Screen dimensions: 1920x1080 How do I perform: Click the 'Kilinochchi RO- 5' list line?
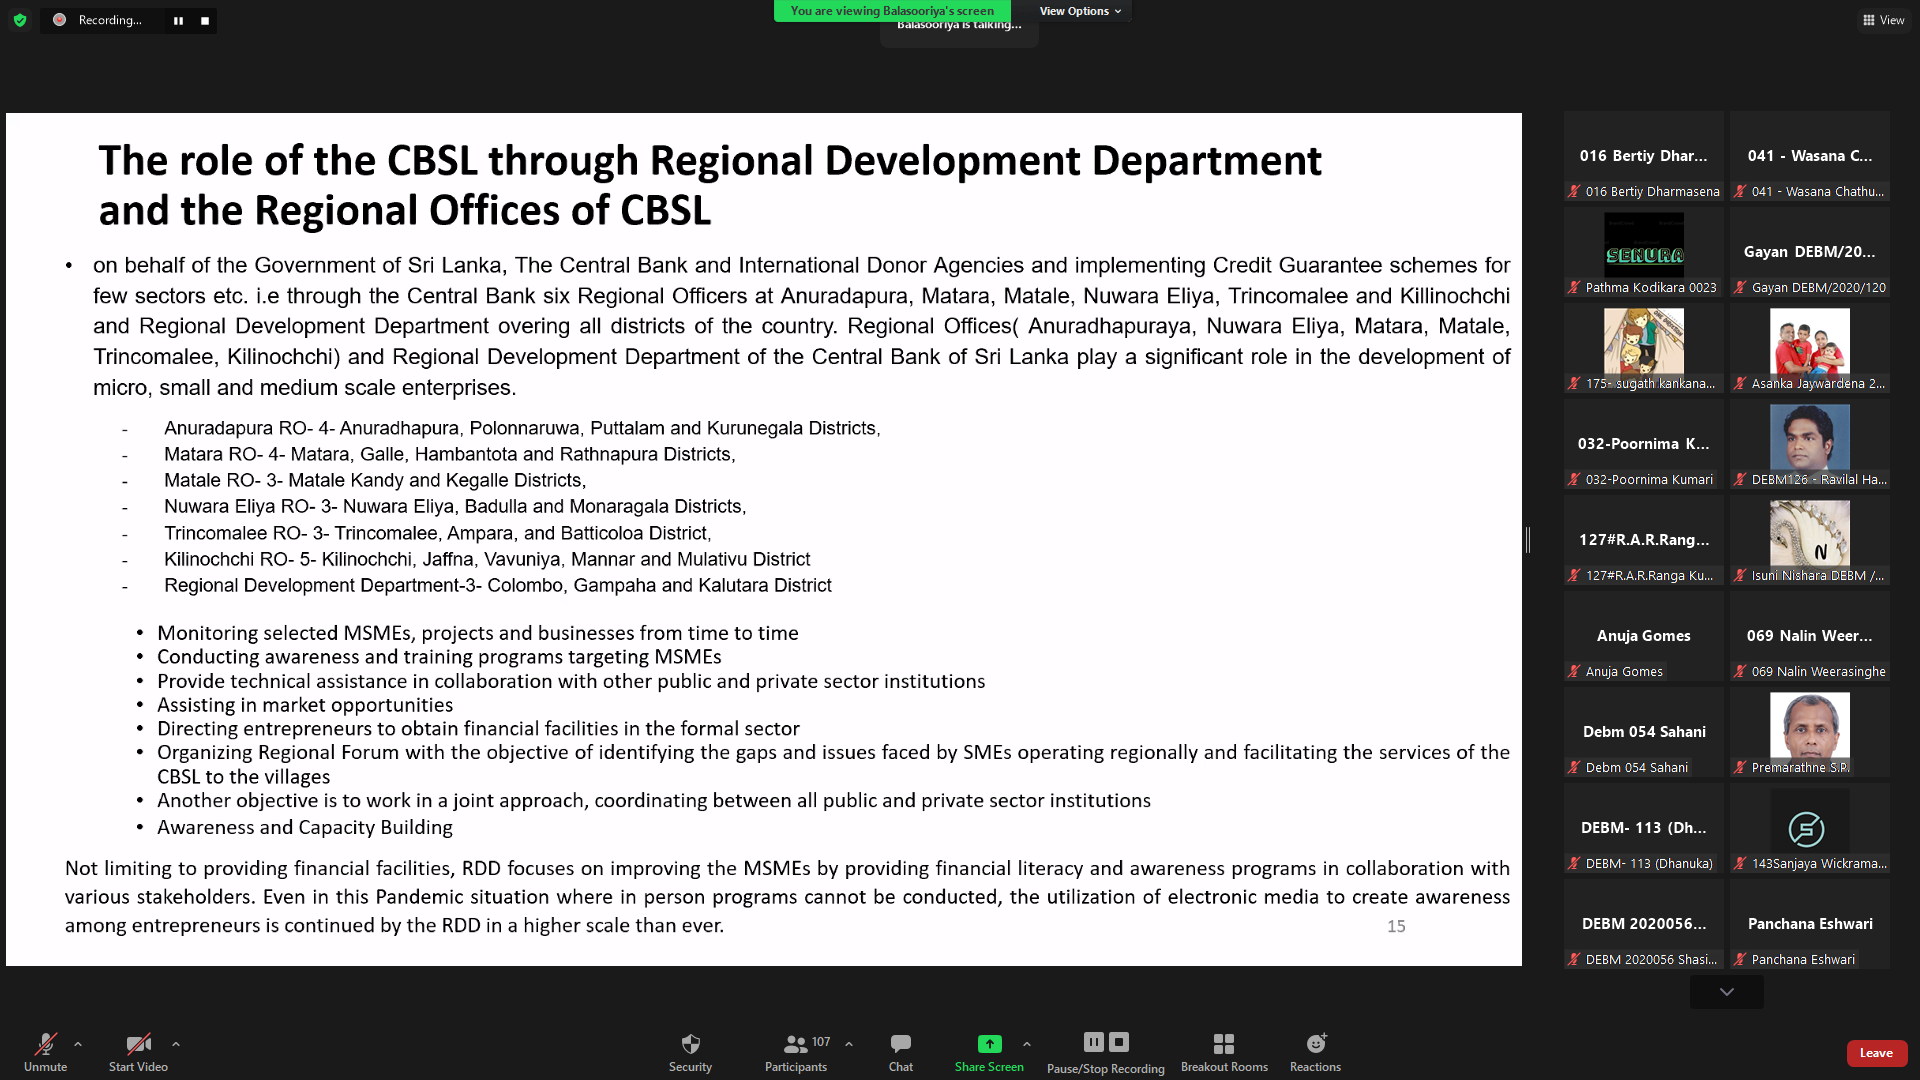pos(487,559)
